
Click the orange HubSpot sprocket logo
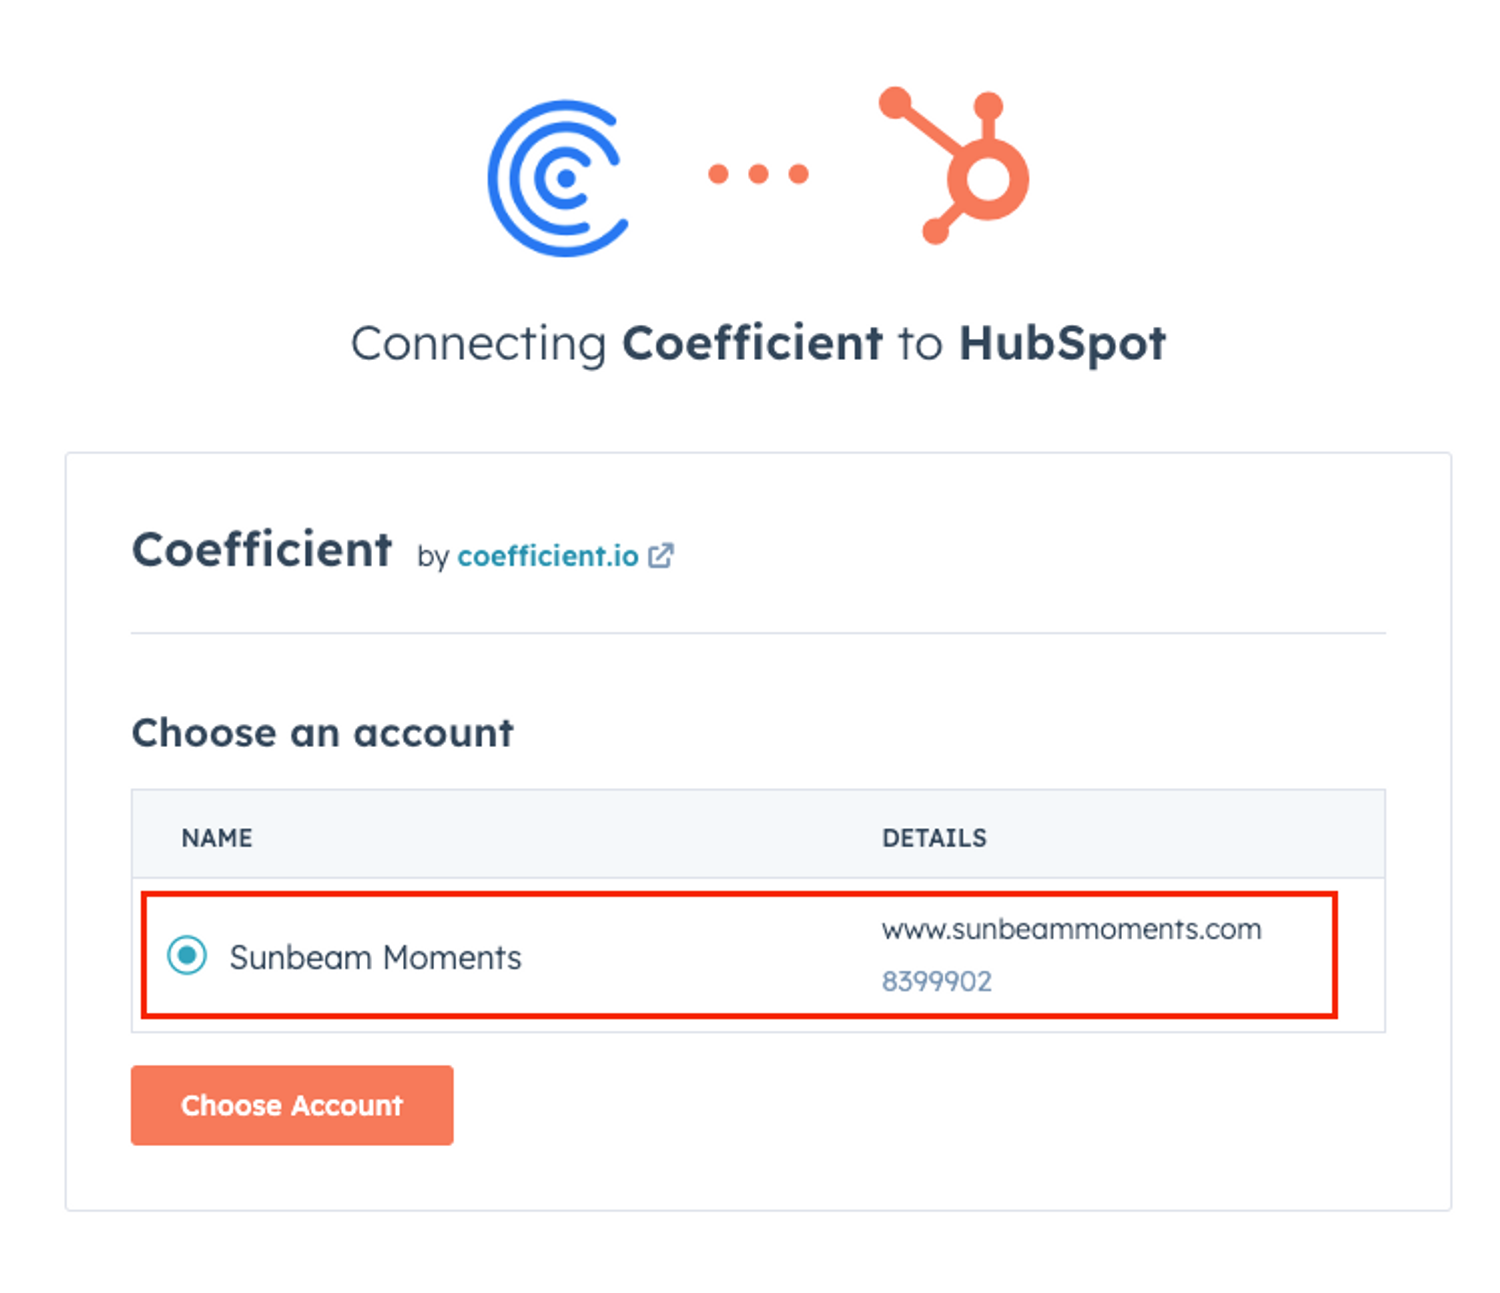pyautogui.click(x=954, y=165)
